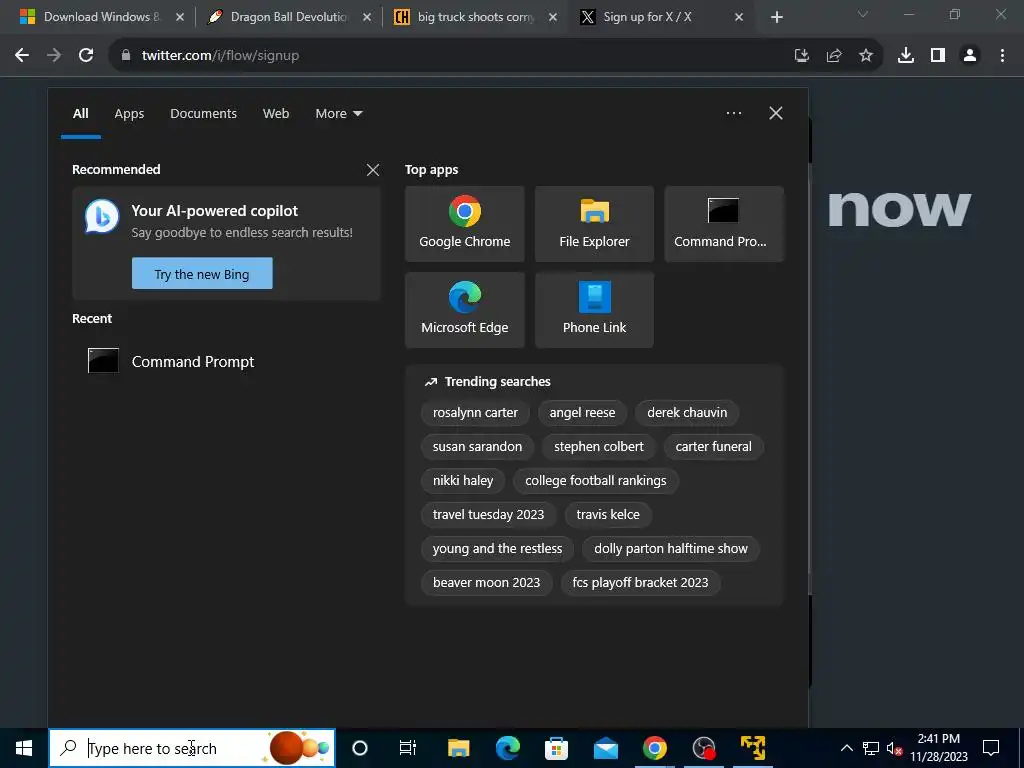
Task: Search trending beaver moon 2023
Action: click(487, 583)
